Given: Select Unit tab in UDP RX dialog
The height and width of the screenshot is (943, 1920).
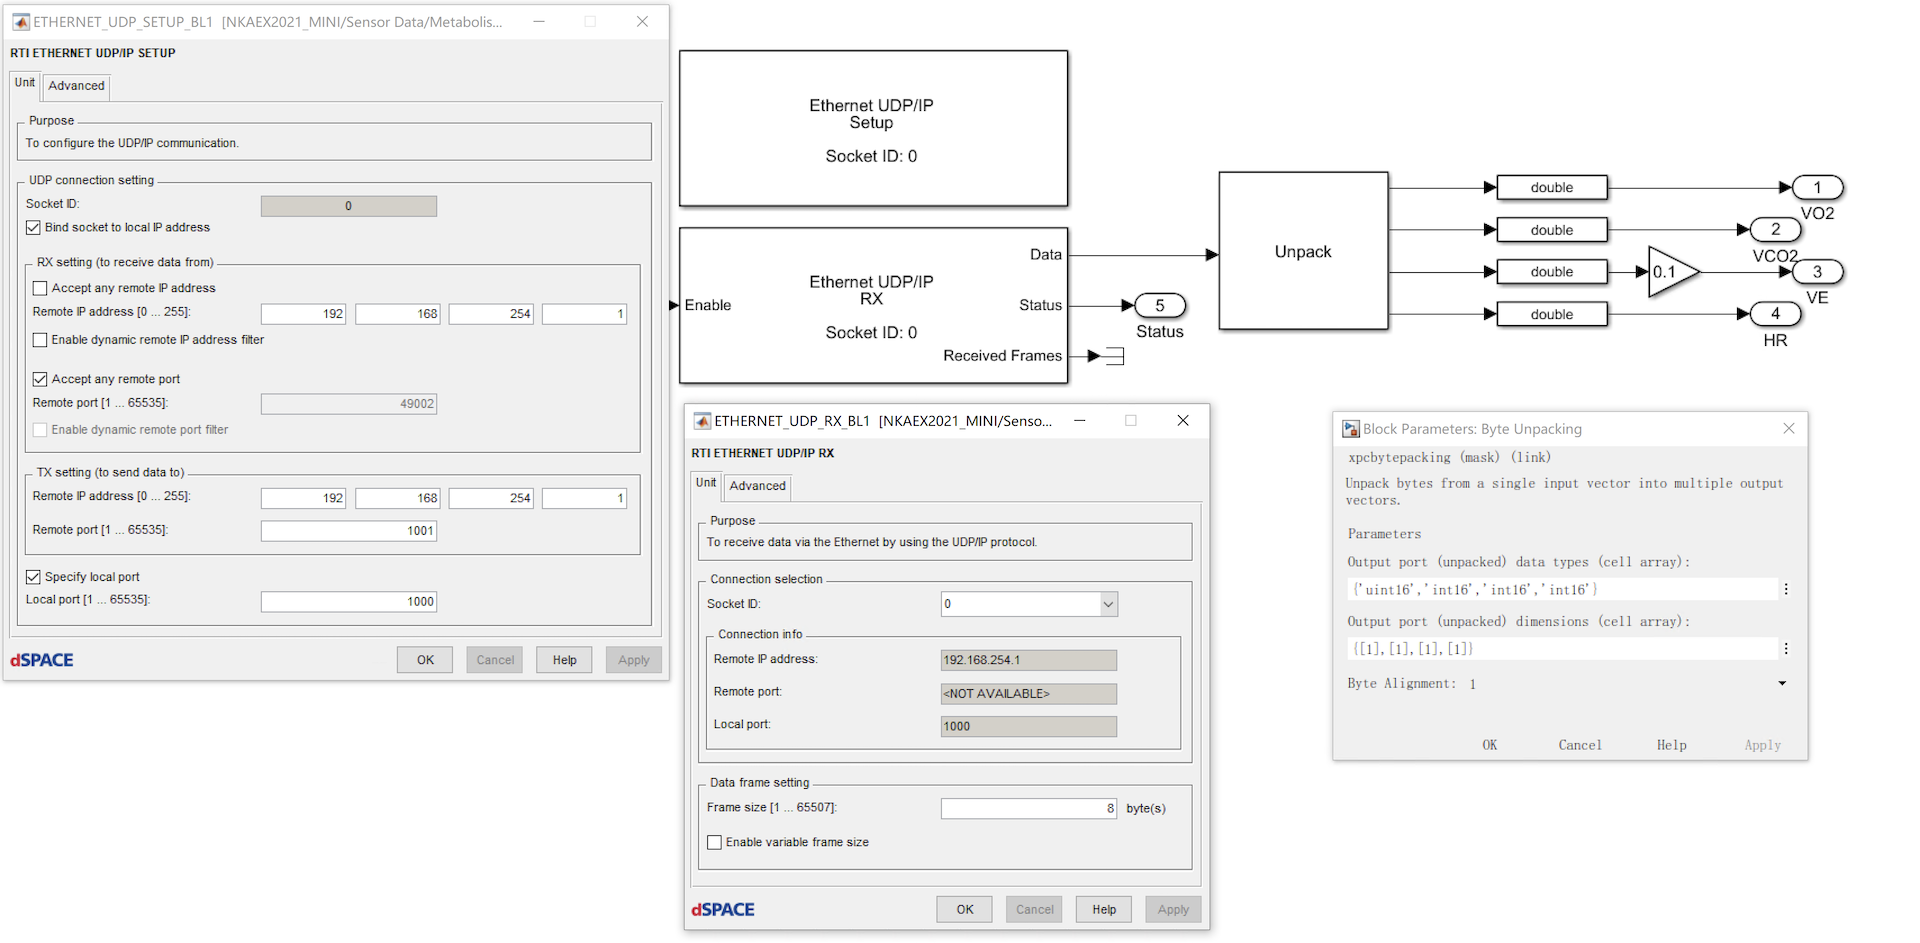Looking at the screenshot, I should [706, 484].
